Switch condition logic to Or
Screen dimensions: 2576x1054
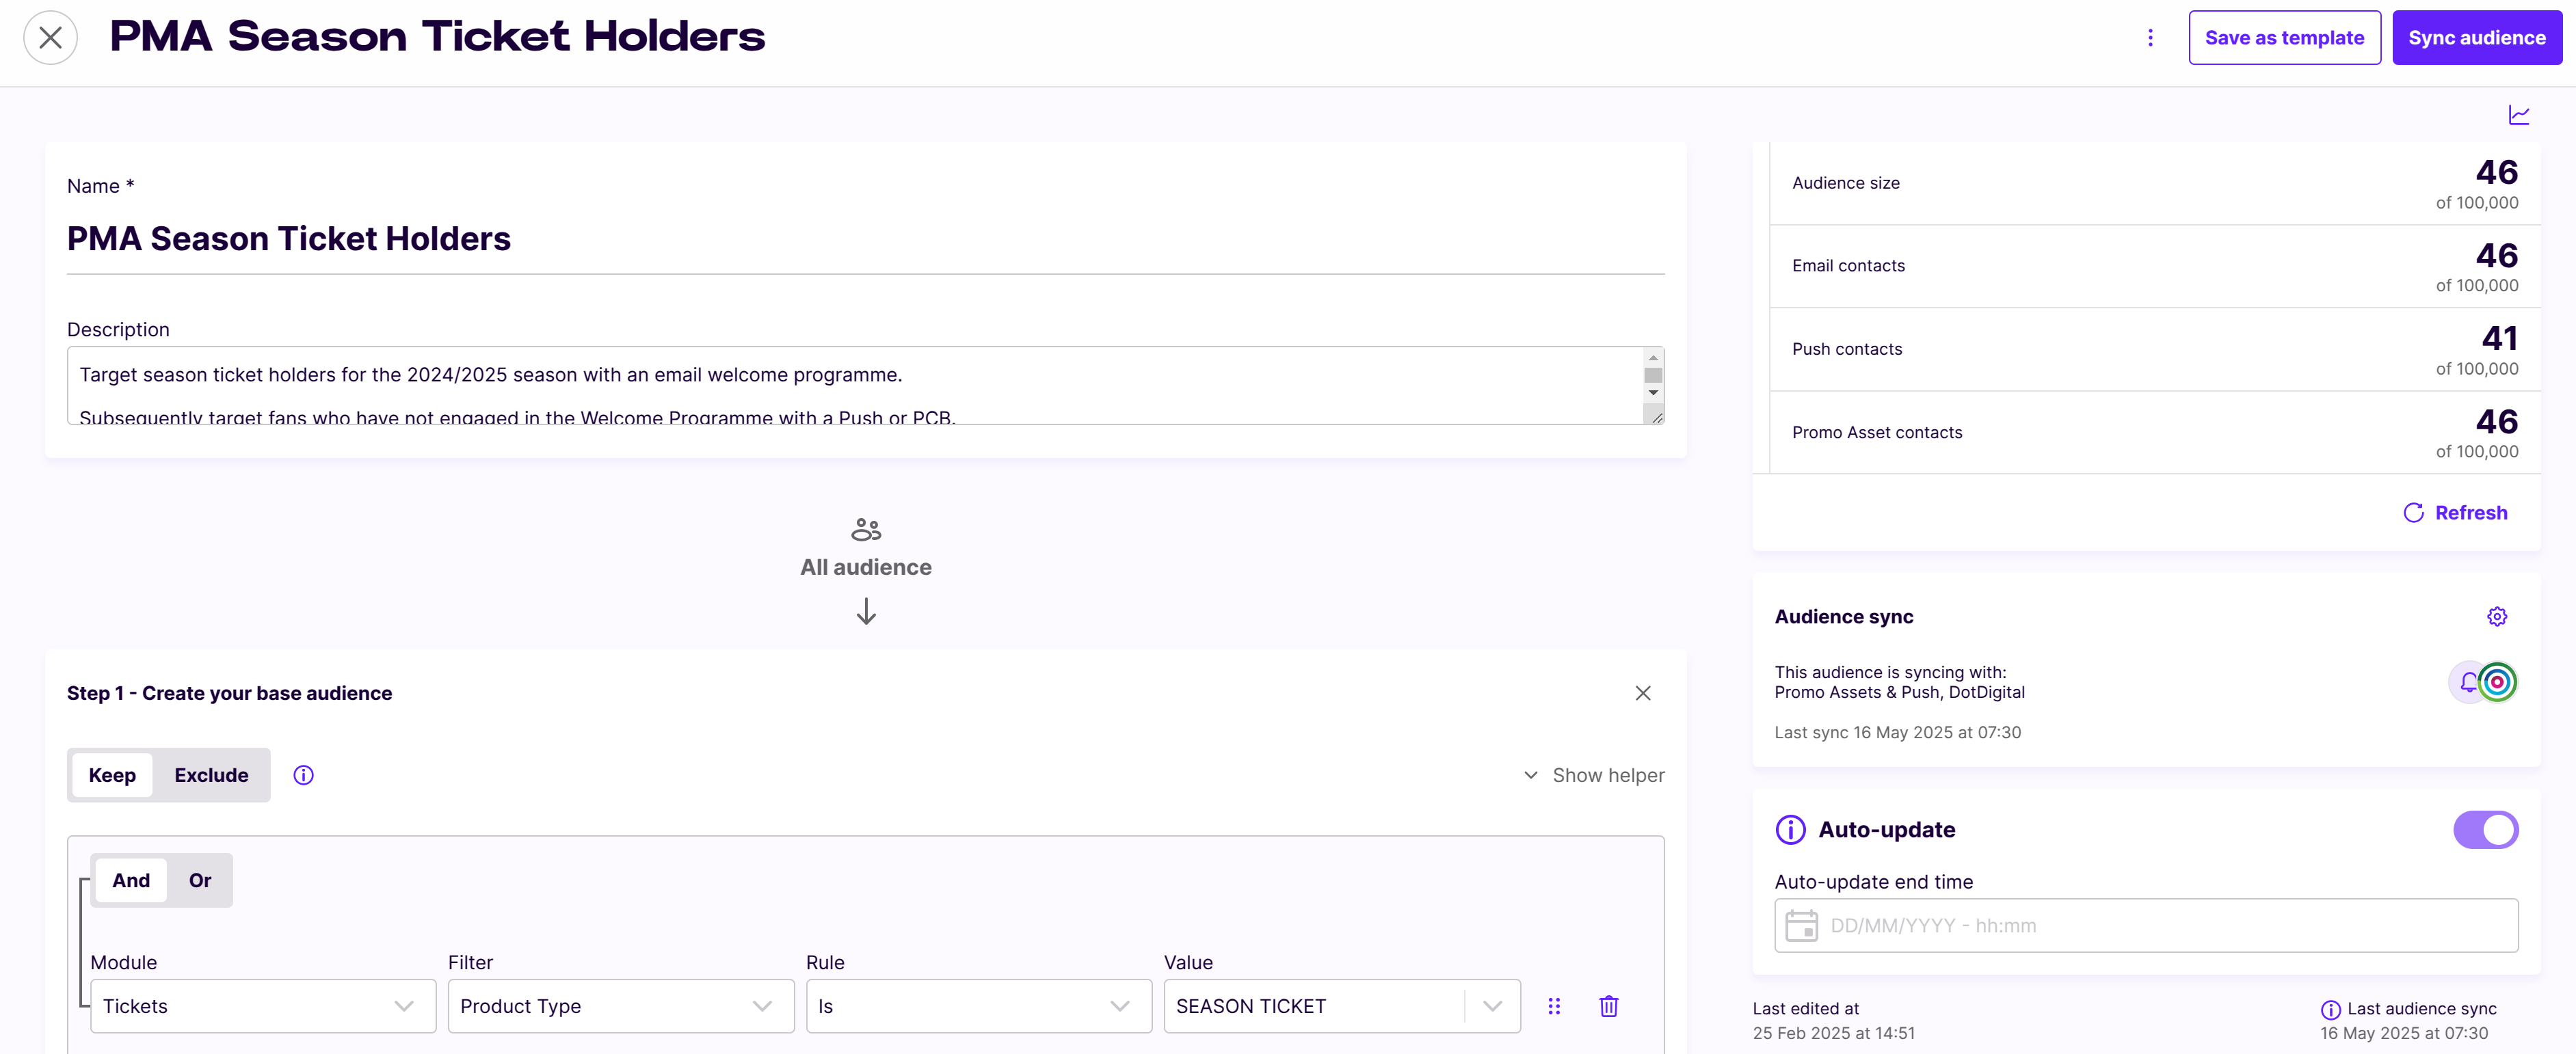pyautogui.click(x=200, y=880)
